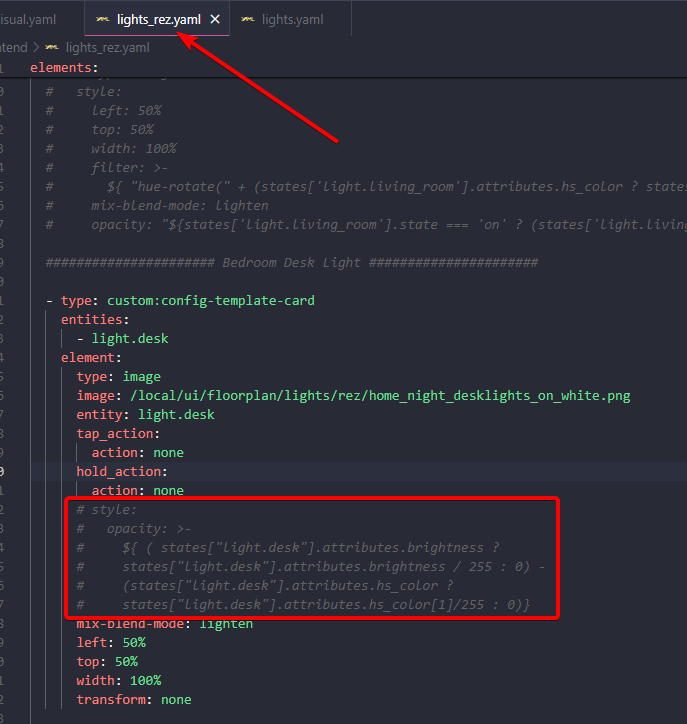Click the 'entity: light.desk' line
Viewport: 687px width, 724px height.
point(145,414)
